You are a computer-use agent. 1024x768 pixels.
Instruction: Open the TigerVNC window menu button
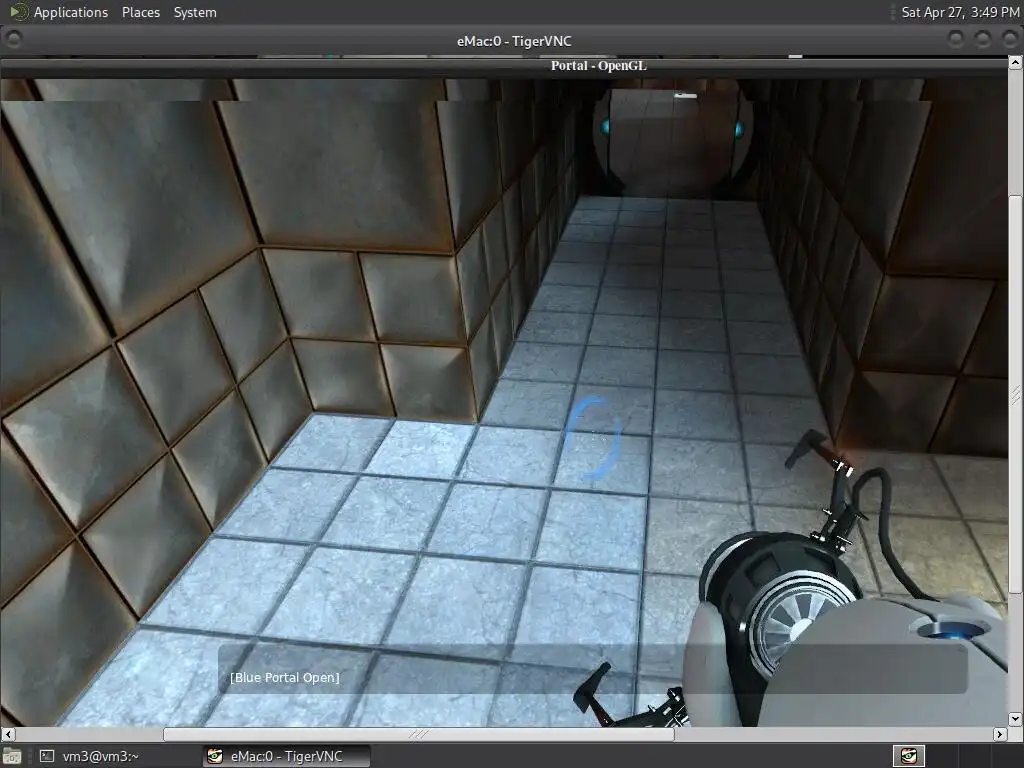click(12, 40)
